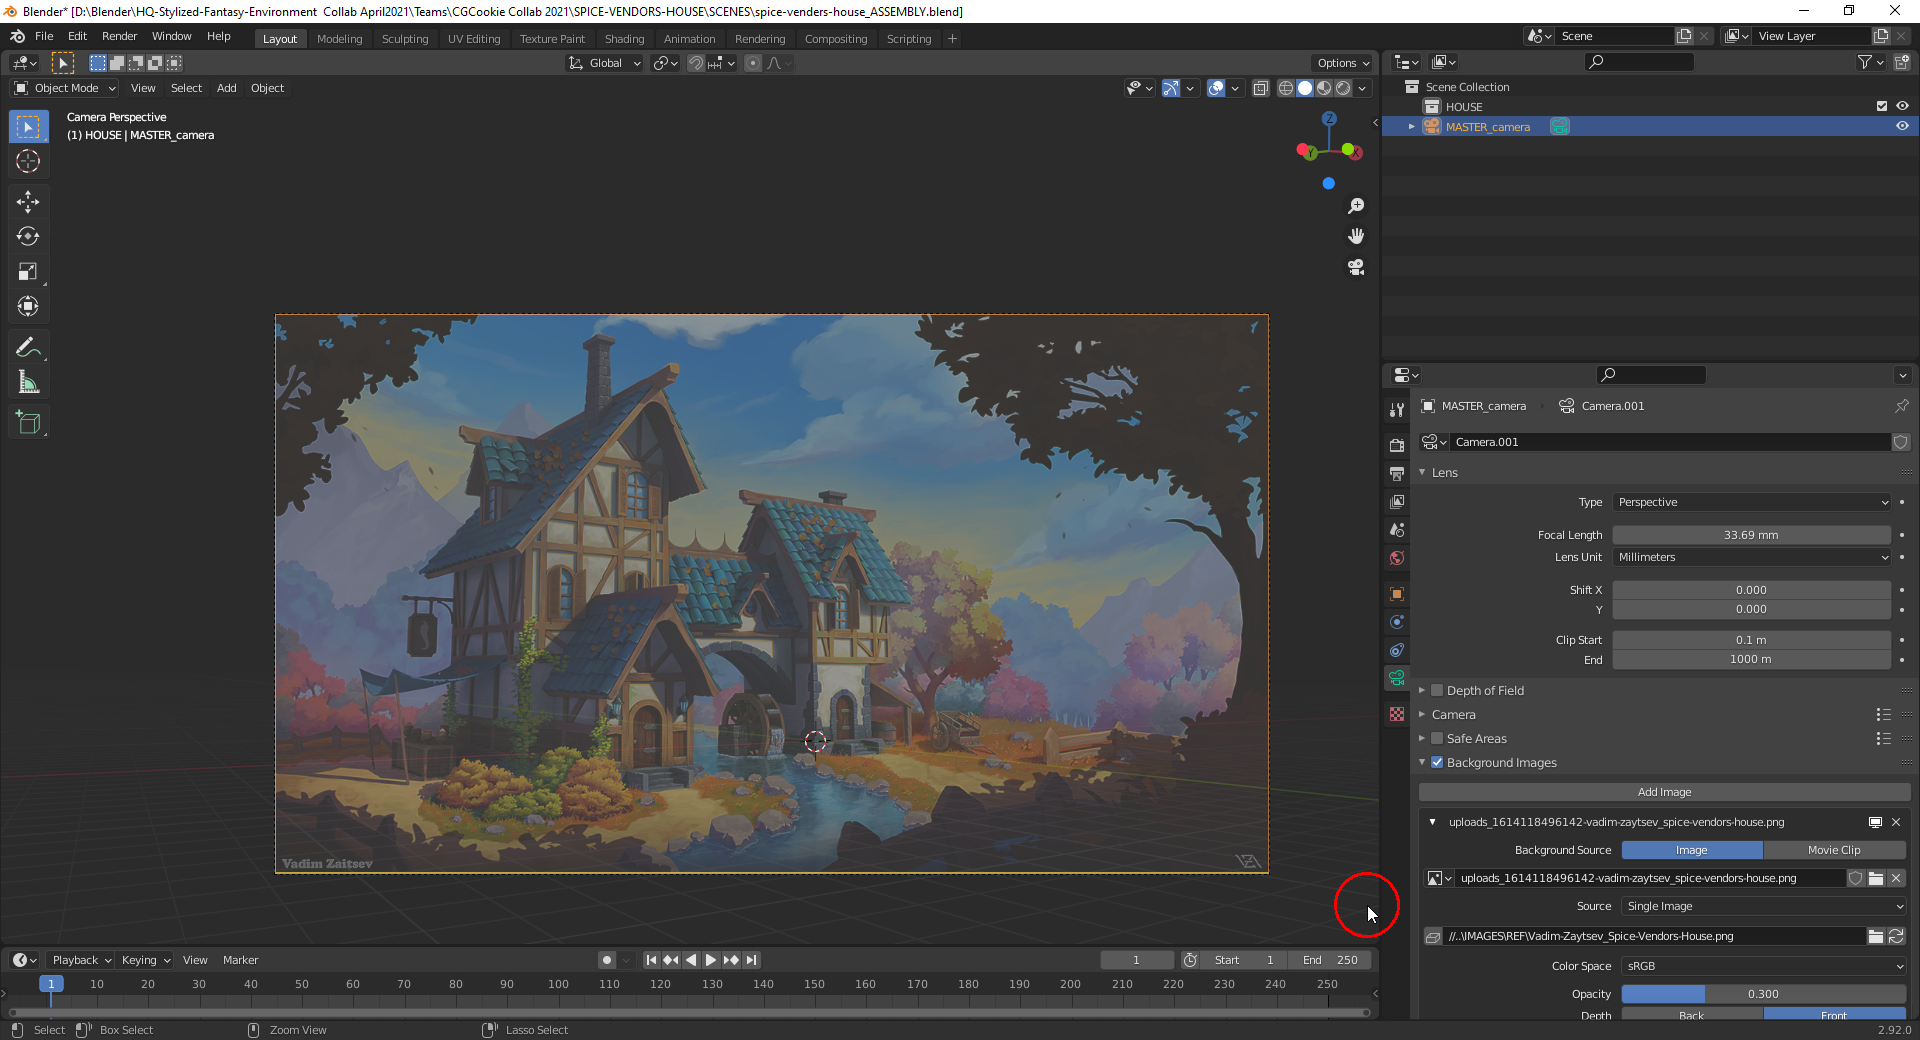Expand MASTER_camera in the outliner
This screenshot has height=1040, width=1920.
coord(1412,127)
